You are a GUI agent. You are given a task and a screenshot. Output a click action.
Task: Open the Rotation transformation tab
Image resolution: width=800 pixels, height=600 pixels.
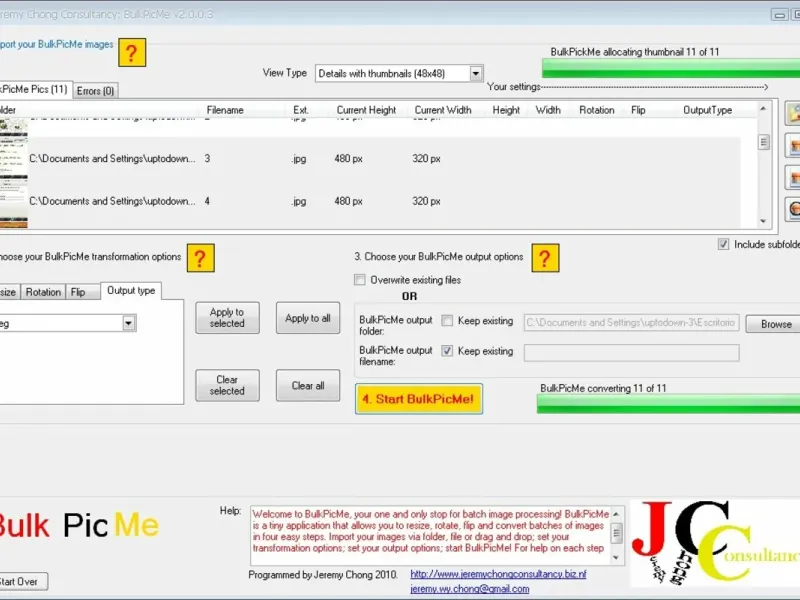point(43,292)
